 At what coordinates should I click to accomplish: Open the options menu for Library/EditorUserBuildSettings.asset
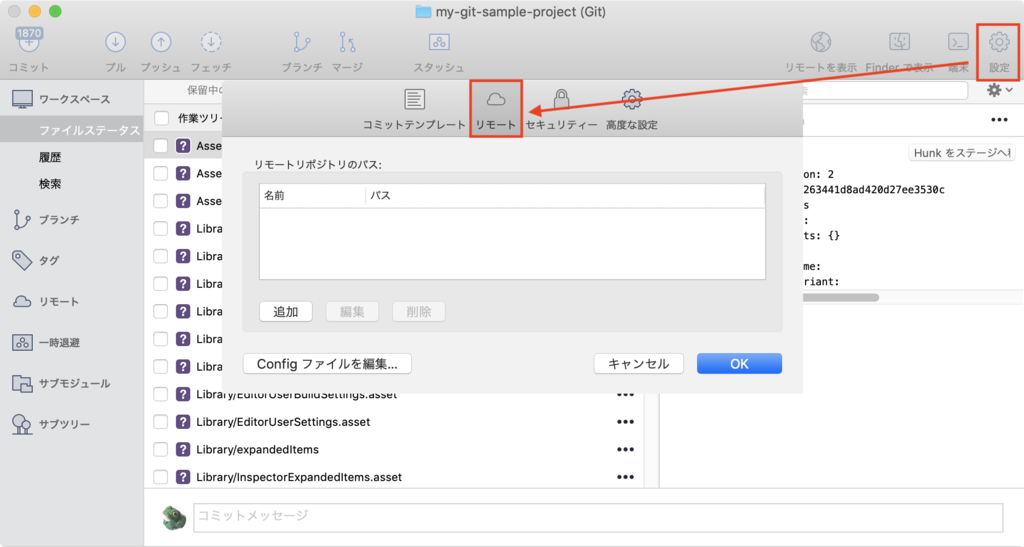[625, 394]
